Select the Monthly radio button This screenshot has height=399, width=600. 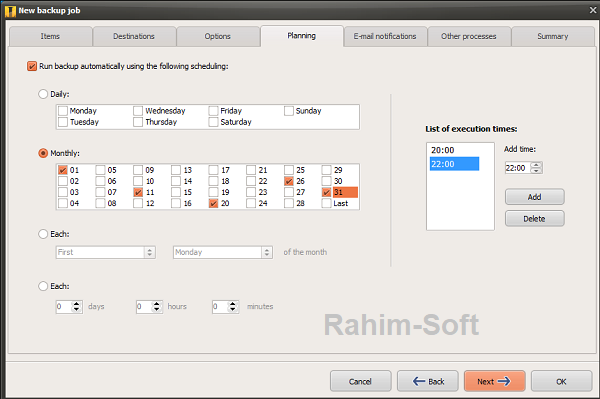tap(43, 153)
